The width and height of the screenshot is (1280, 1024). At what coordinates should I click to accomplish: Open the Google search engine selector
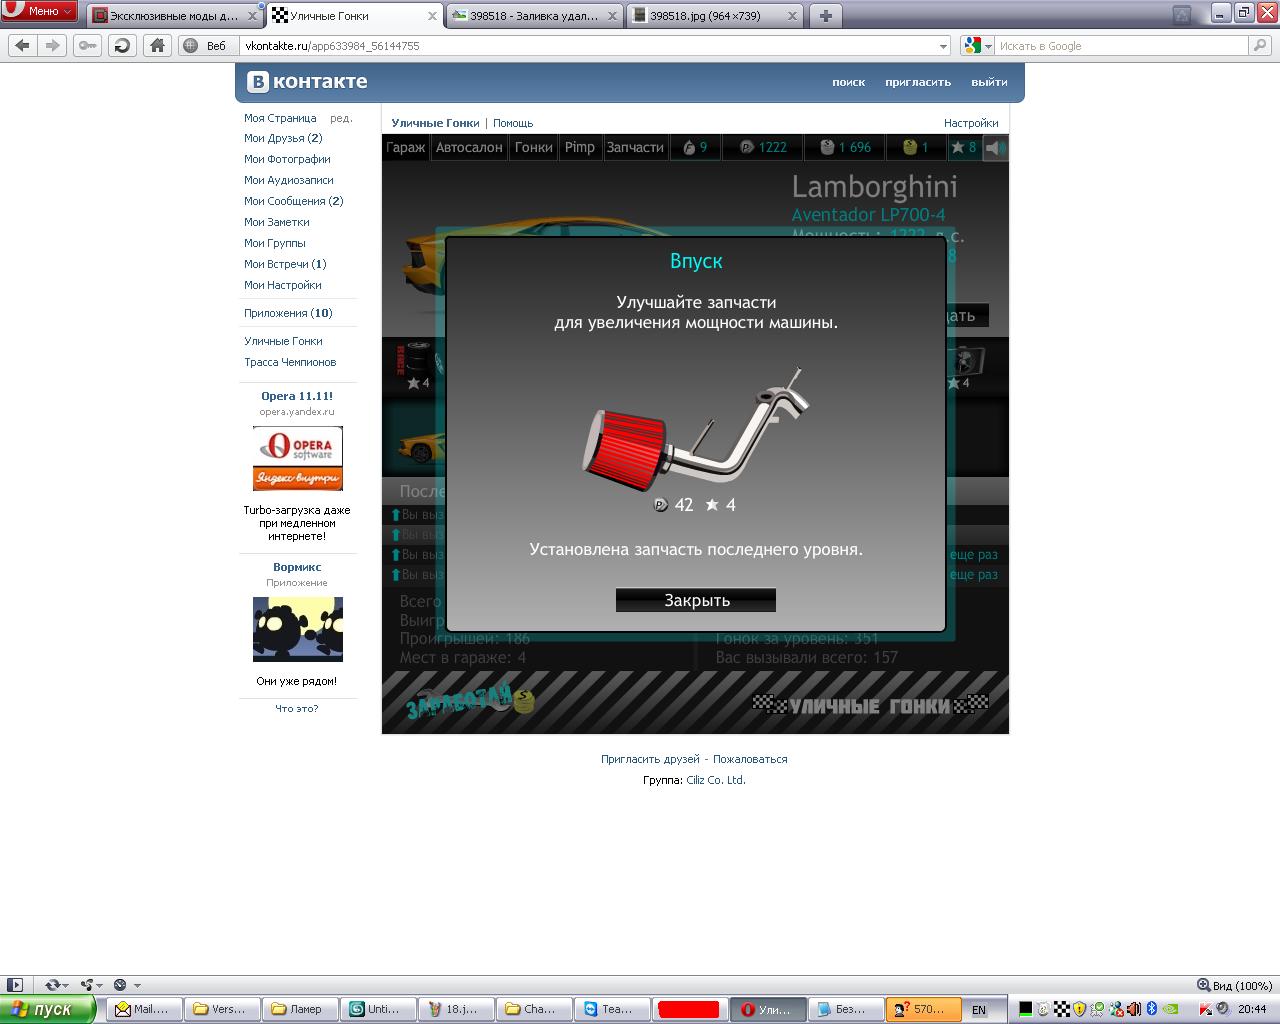tap(977, 46)
